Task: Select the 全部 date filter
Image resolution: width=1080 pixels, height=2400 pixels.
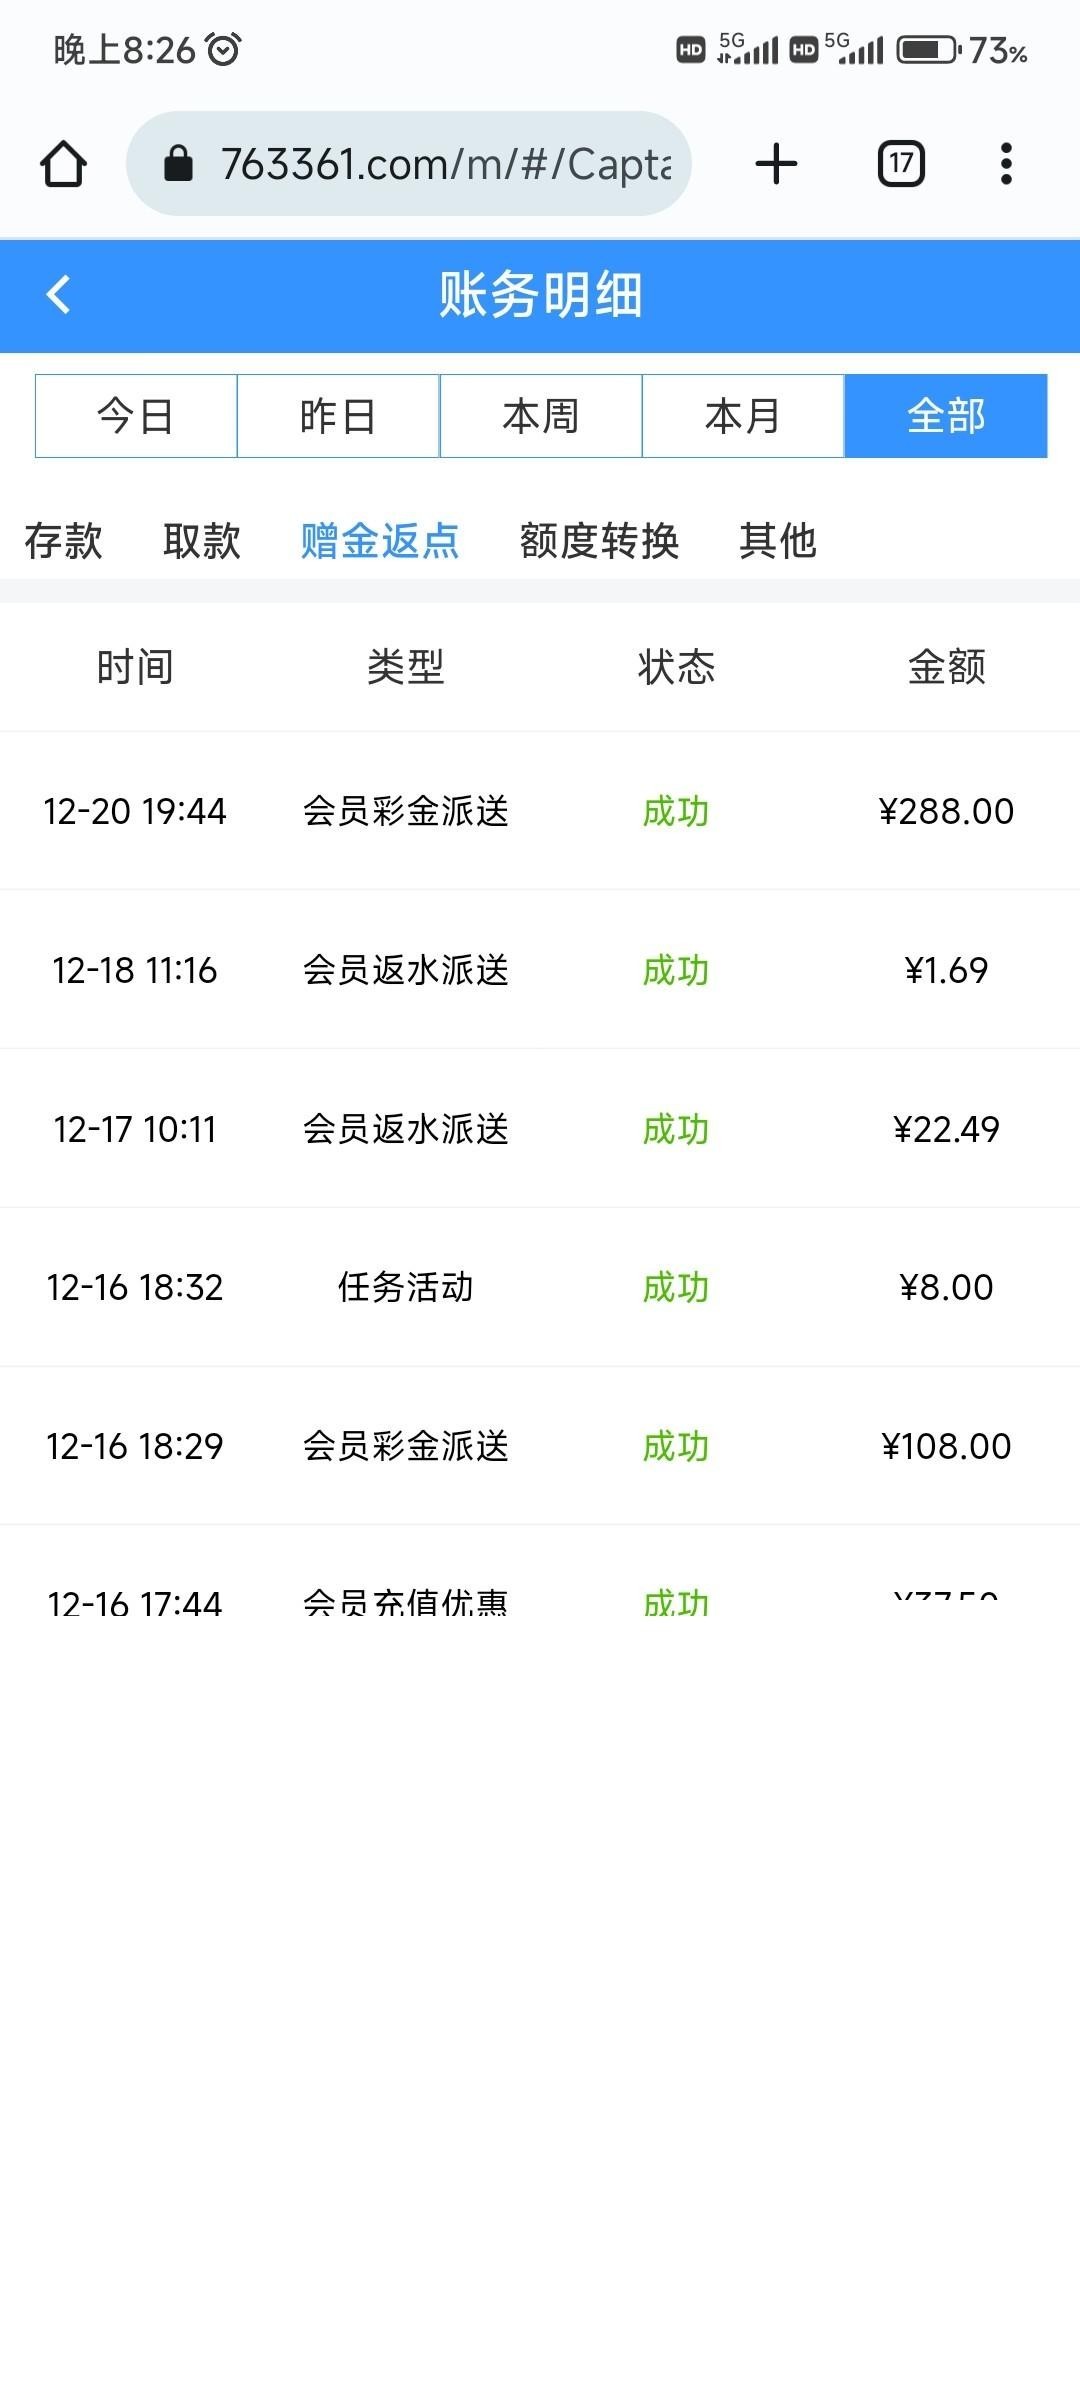Action: [946, 416]
